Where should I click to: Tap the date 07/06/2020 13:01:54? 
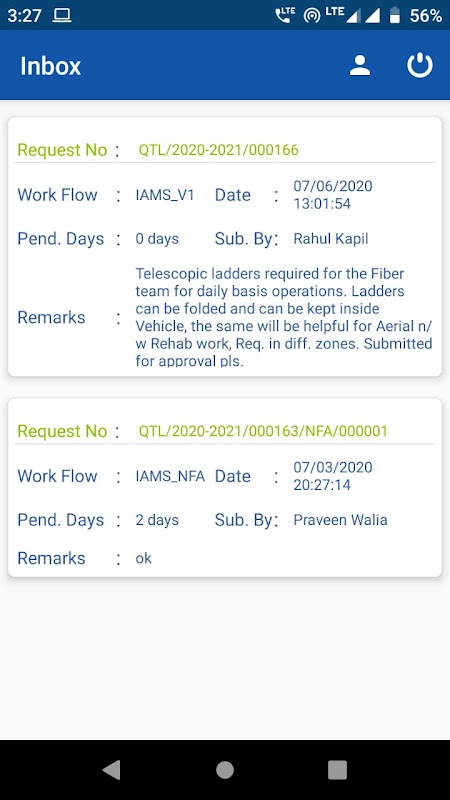click(x=333, y=195)
